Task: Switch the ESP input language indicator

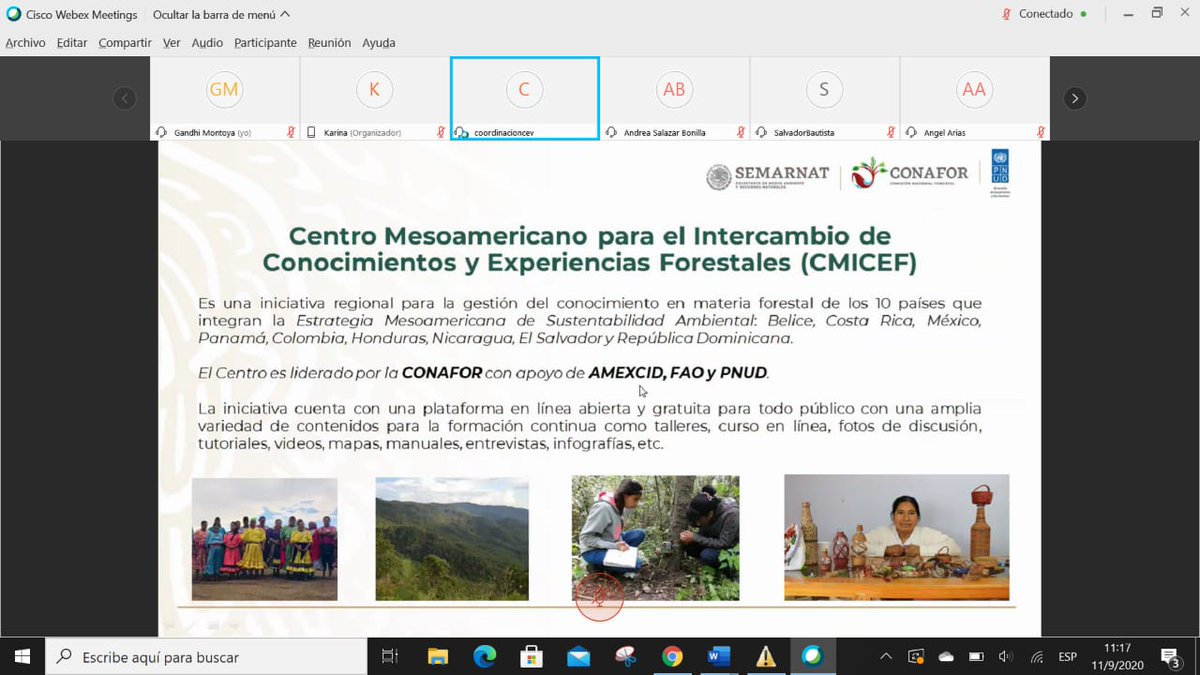Action: (1068, 657)
